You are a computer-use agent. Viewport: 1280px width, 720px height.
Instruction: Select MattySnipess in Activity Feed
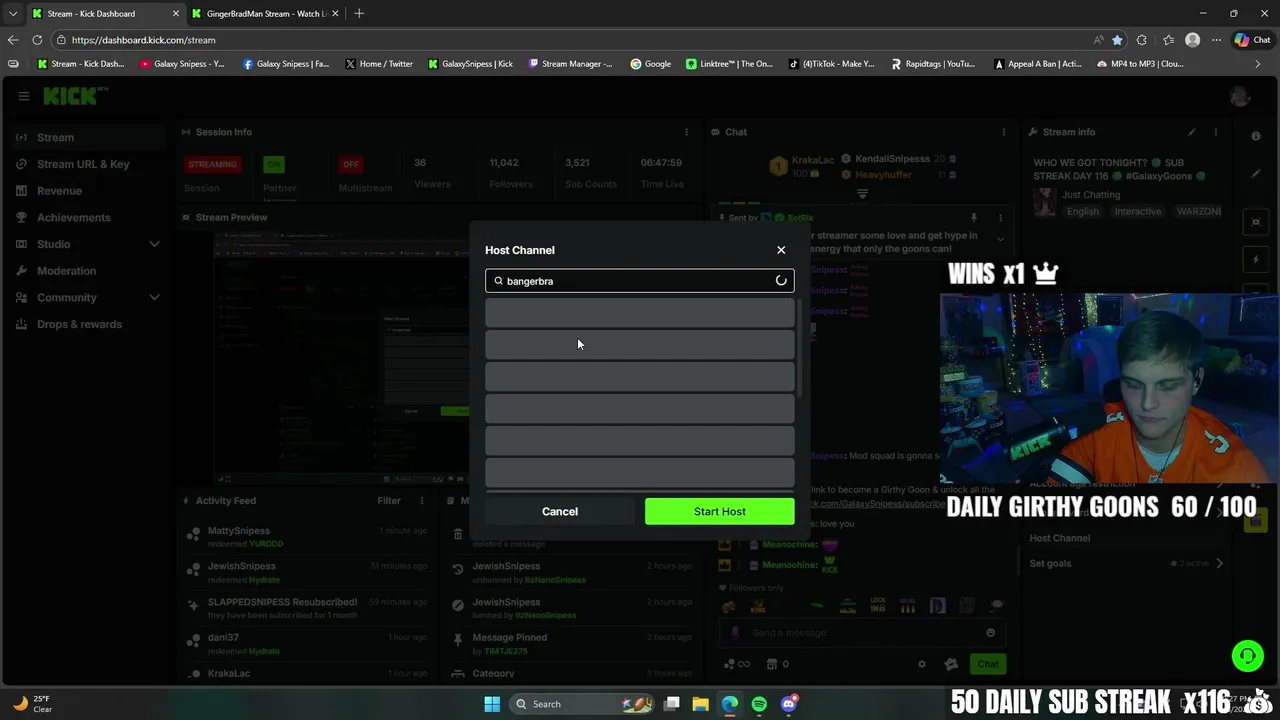coord(238,531)
